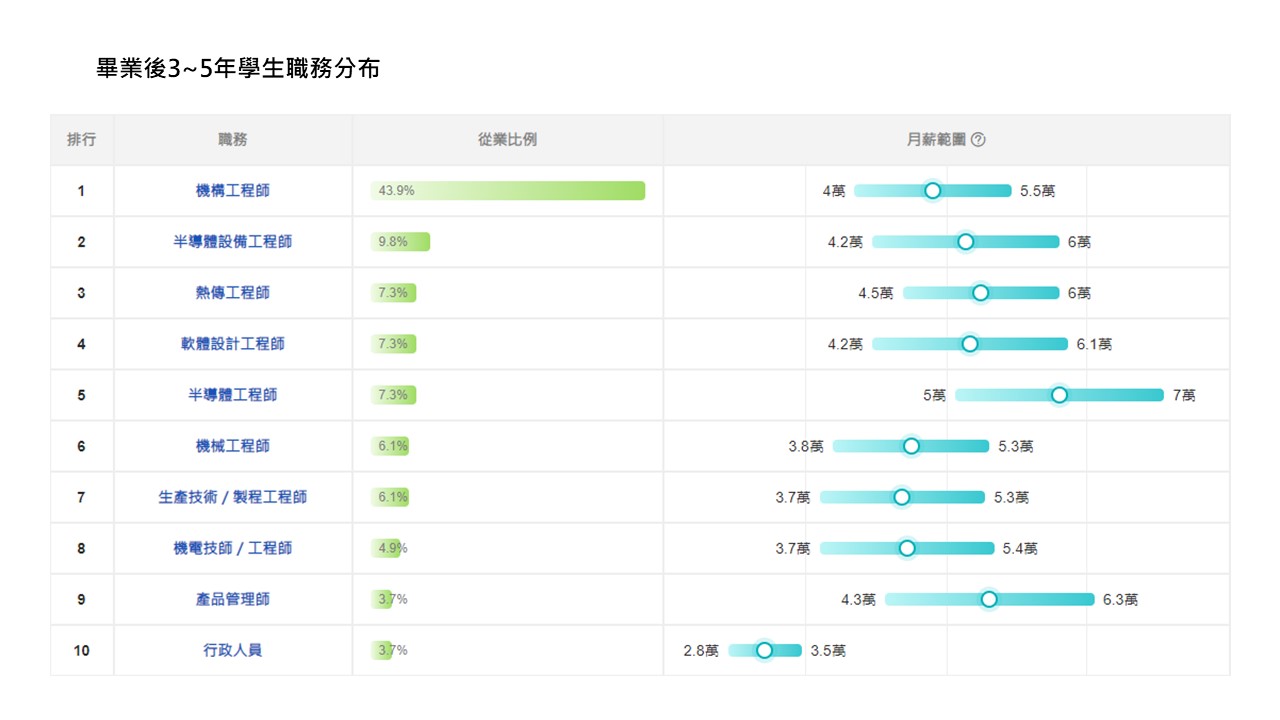Screen dimensions: 1280x720
Task: Click the 熱傳工程師 link
Action: click(232, 293)
